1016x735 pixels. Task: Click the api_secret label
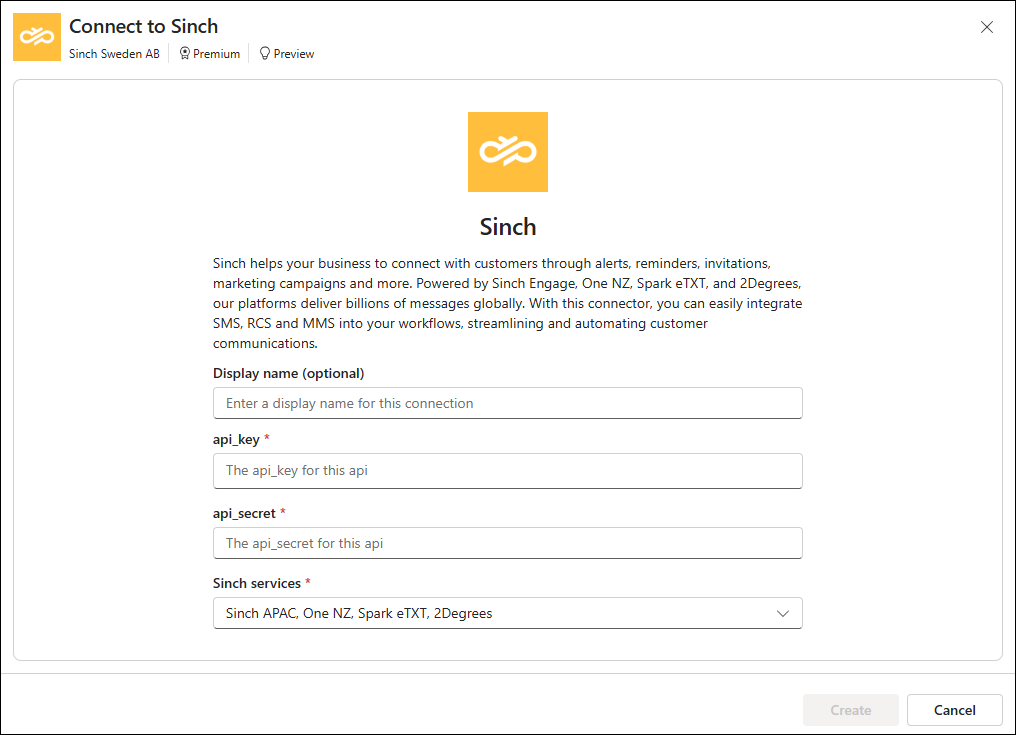244,513
